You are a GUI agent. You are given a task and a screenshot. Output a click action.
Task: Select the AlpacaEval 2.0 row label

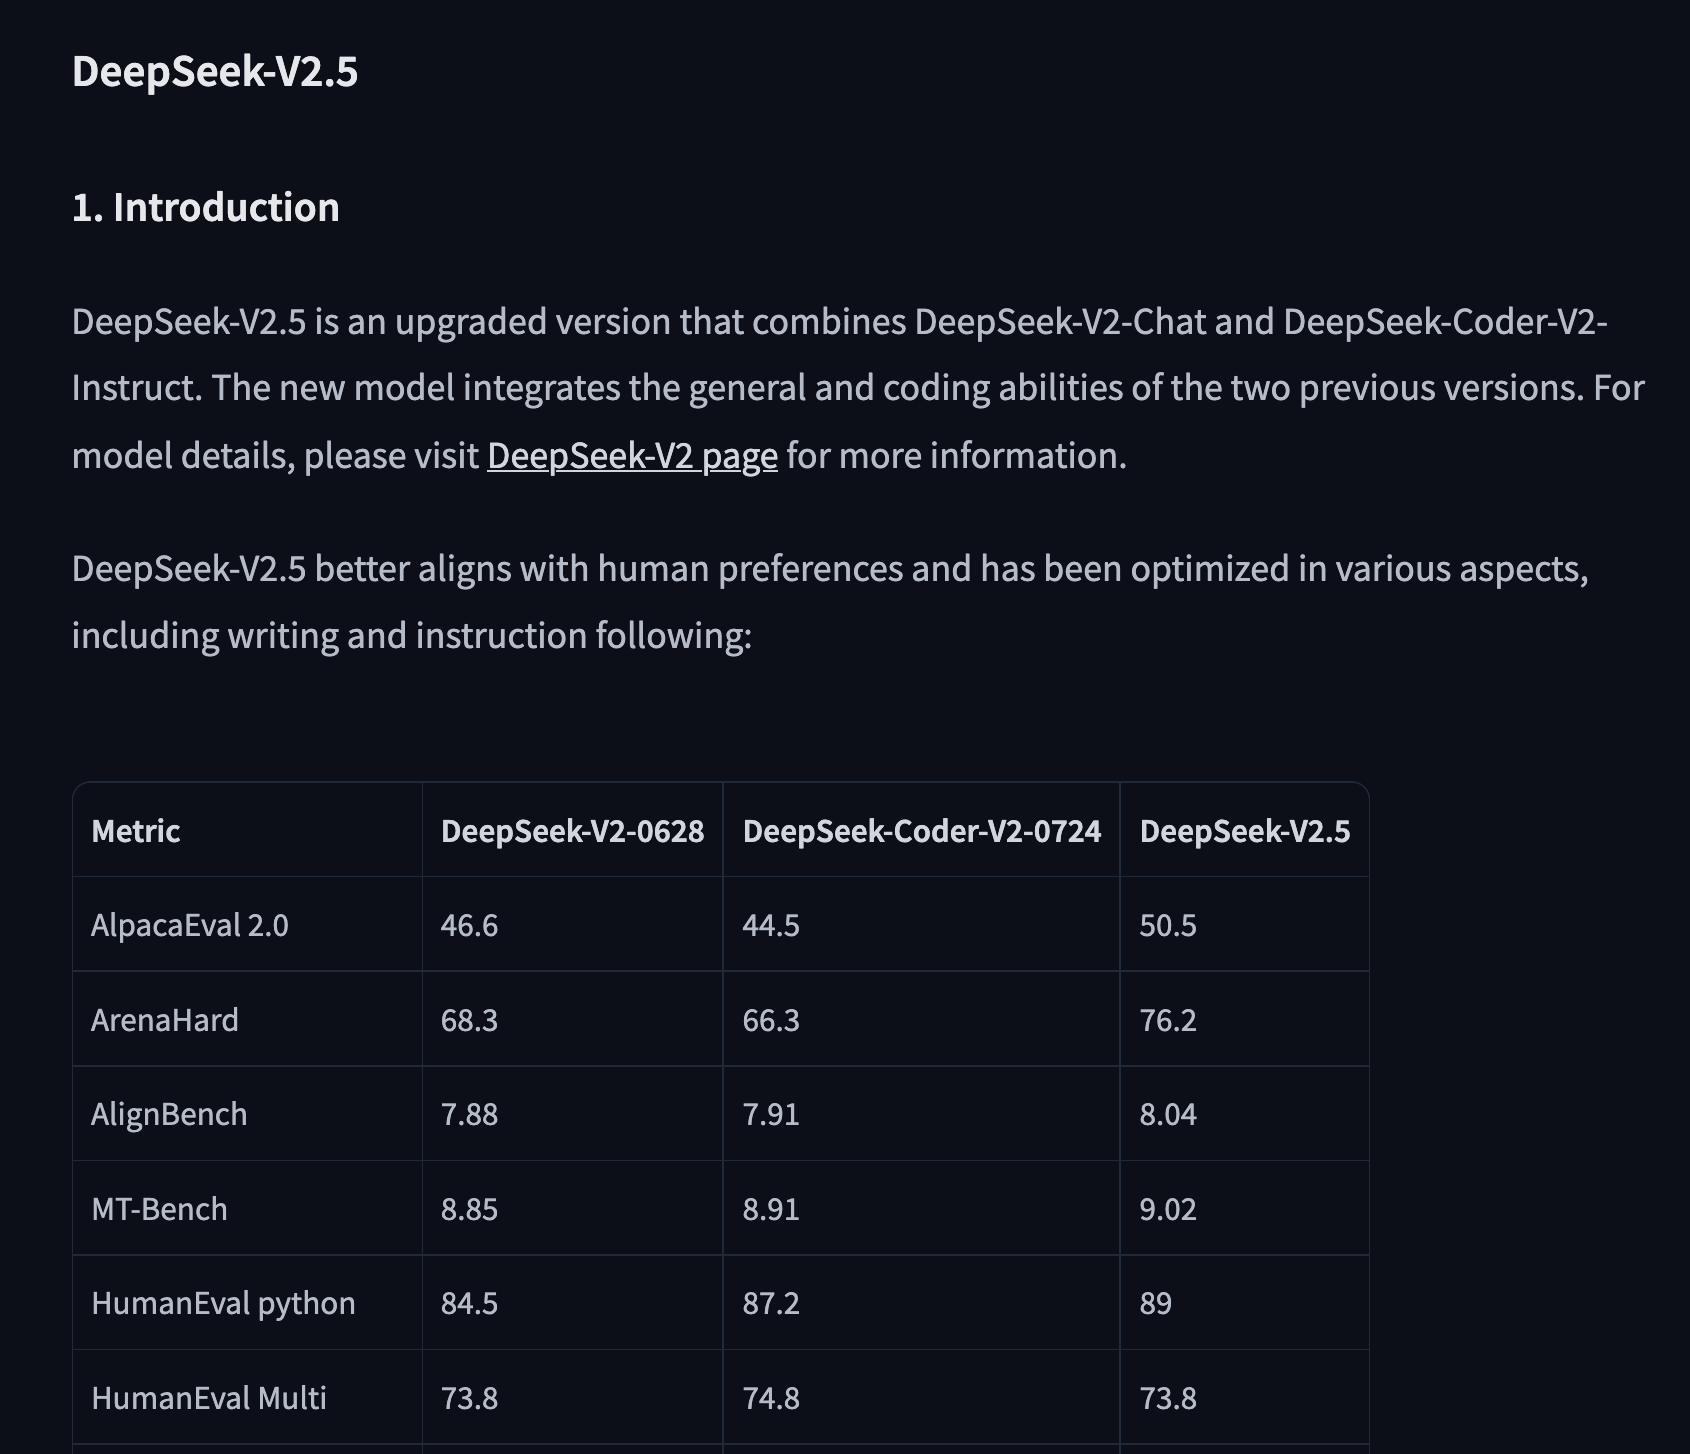point(190,925)
